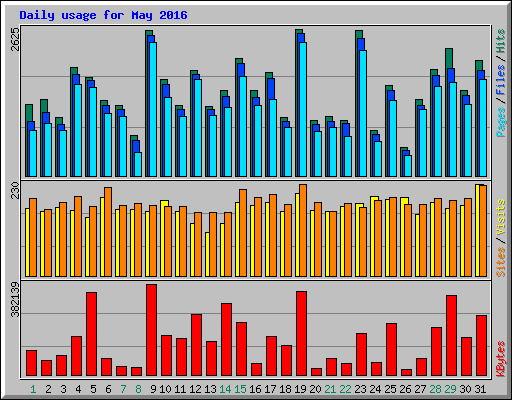The image size is (512, 400).
Task: Select day label 9 on the x-axis
Action: pos(153,389)
